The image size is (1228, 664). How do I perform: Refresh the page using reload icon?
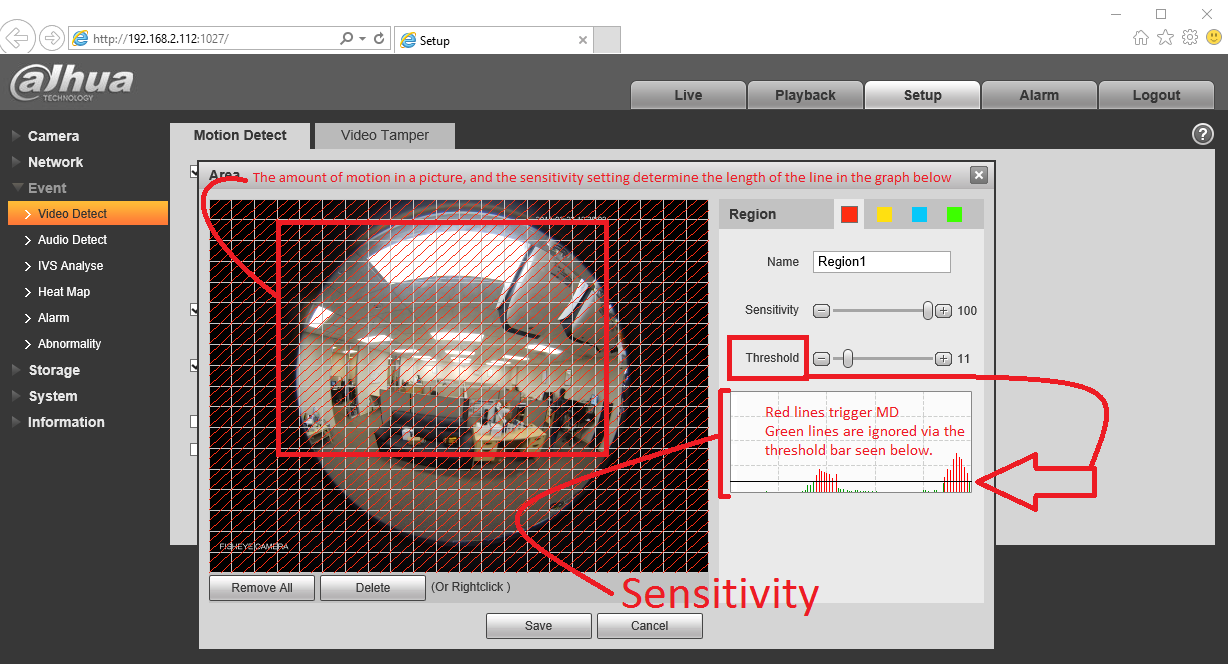[379, 39]
